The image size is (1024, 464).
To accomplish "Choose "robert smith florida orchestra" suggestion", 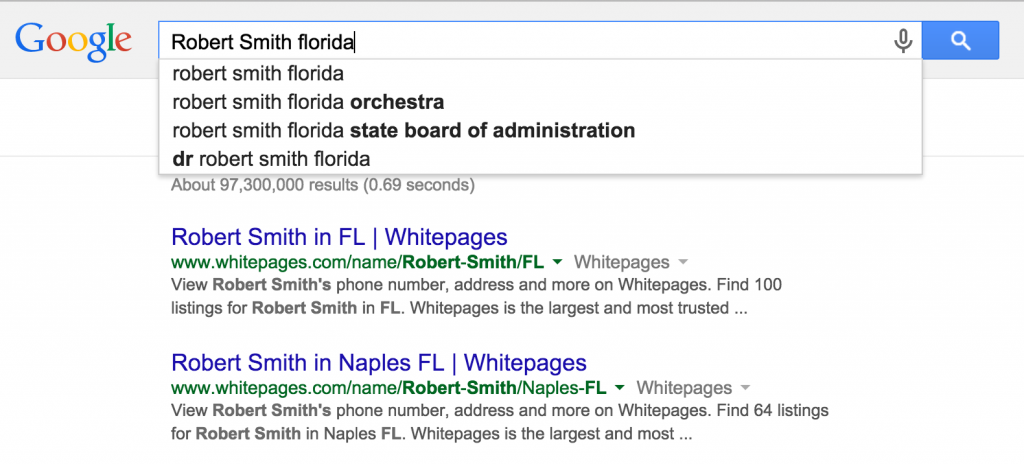I will click(x=308, y=102).
